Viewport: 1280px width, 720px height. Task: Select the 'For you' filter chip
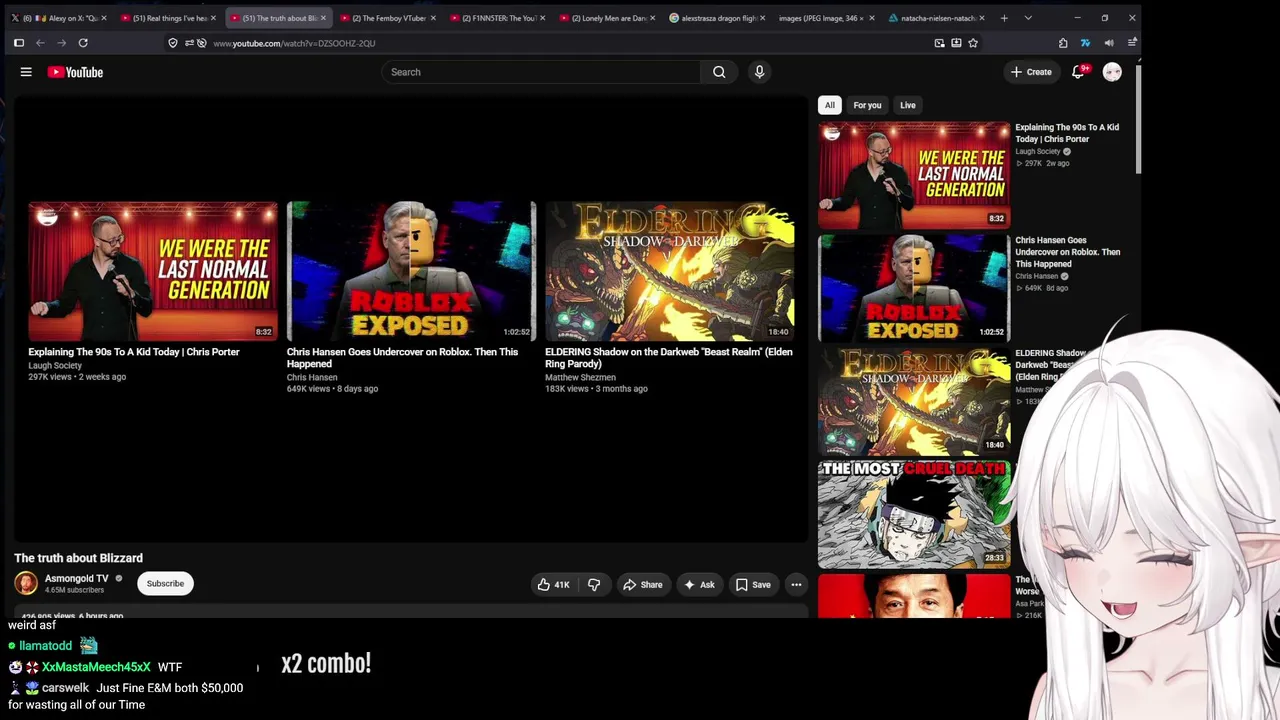pyautogui.click(x=867, y=105)
